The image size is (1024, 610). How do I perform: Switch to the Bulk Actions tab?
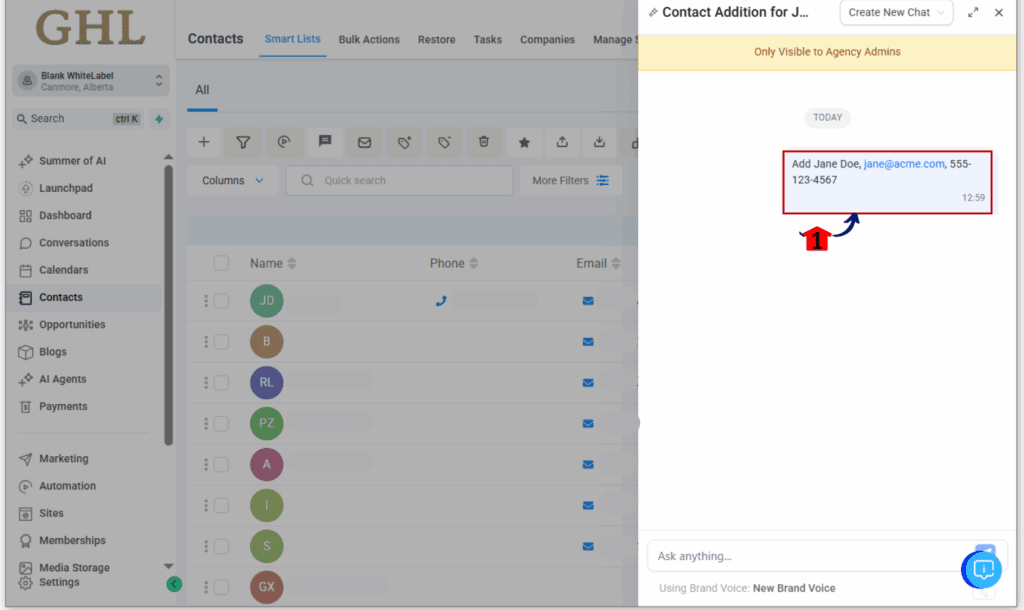[369, 40]
